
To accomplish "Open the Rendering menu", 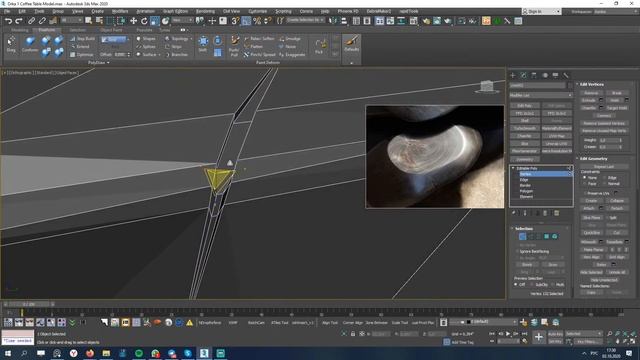I will click(x=205, y=11).
